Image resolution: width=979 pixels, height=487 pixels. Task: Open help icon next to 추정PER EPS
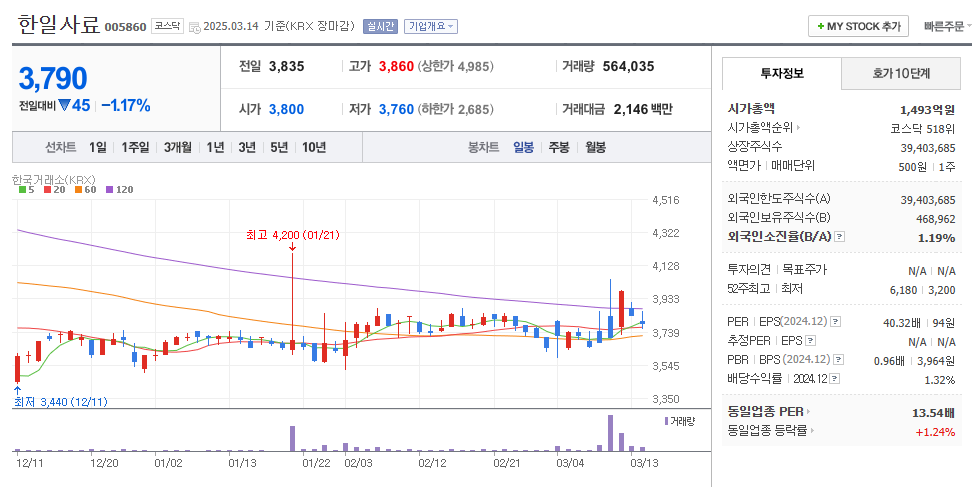[x=810, y=341]
